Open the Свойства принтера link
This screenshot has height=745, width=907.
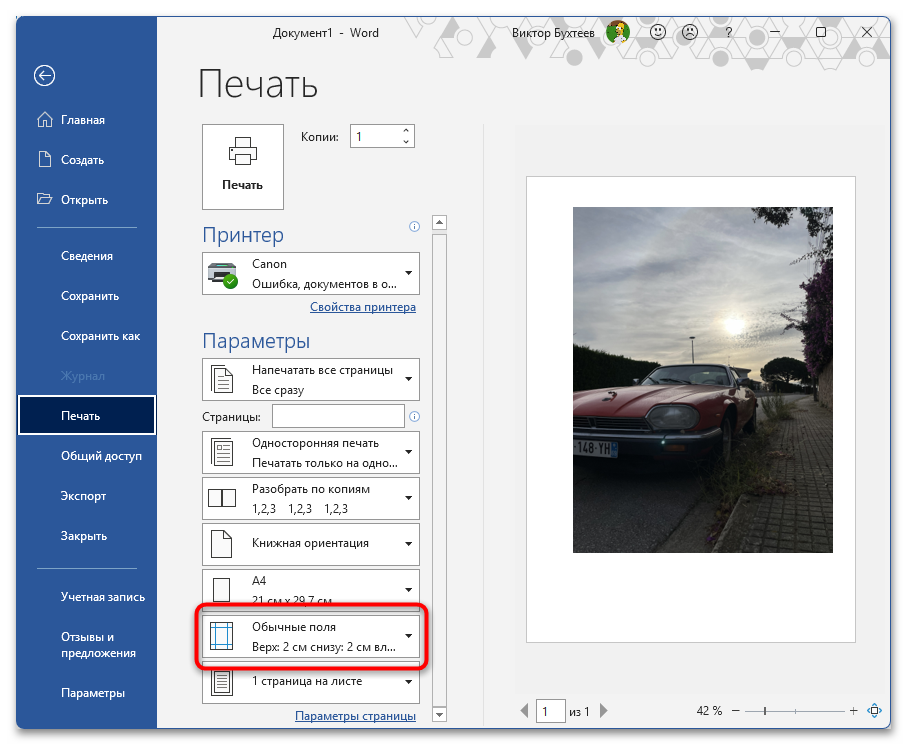(x=362, y=307)
